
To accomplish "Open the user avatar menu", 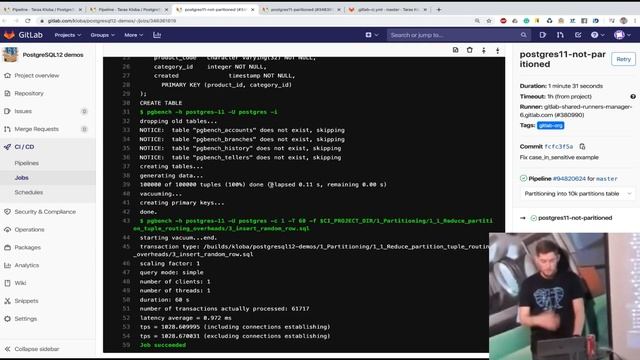I will click(x=622, y=35).
